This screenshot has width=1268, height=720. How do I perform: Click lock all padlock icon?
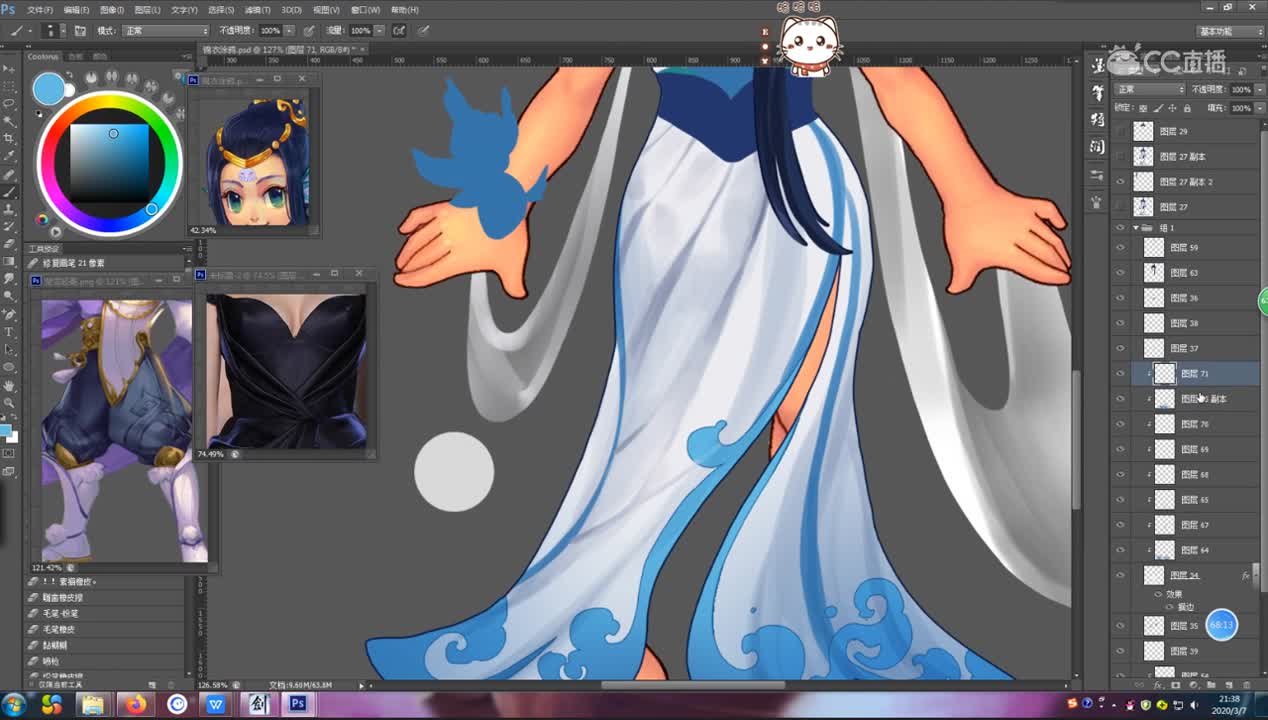click(x=1187, y=108)
